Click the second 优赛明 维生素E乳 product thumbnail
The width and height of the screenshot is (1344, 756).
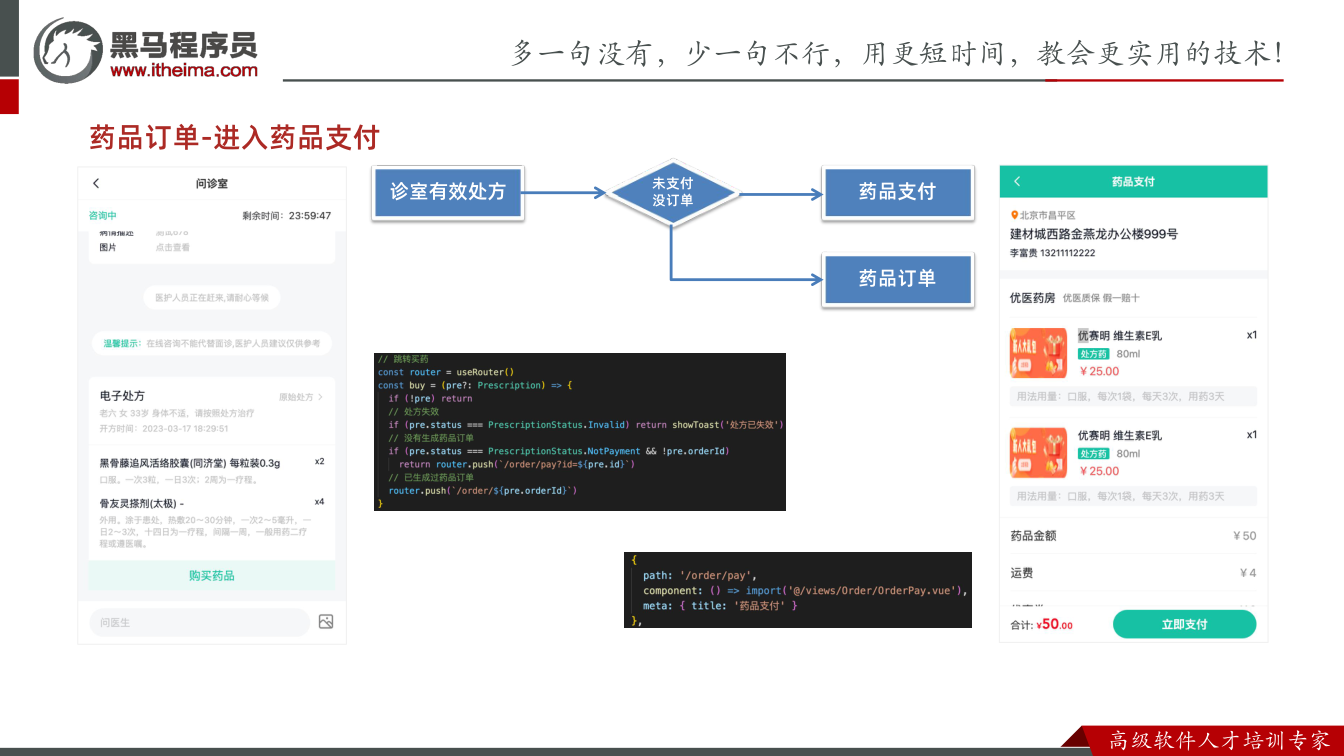1038,453
